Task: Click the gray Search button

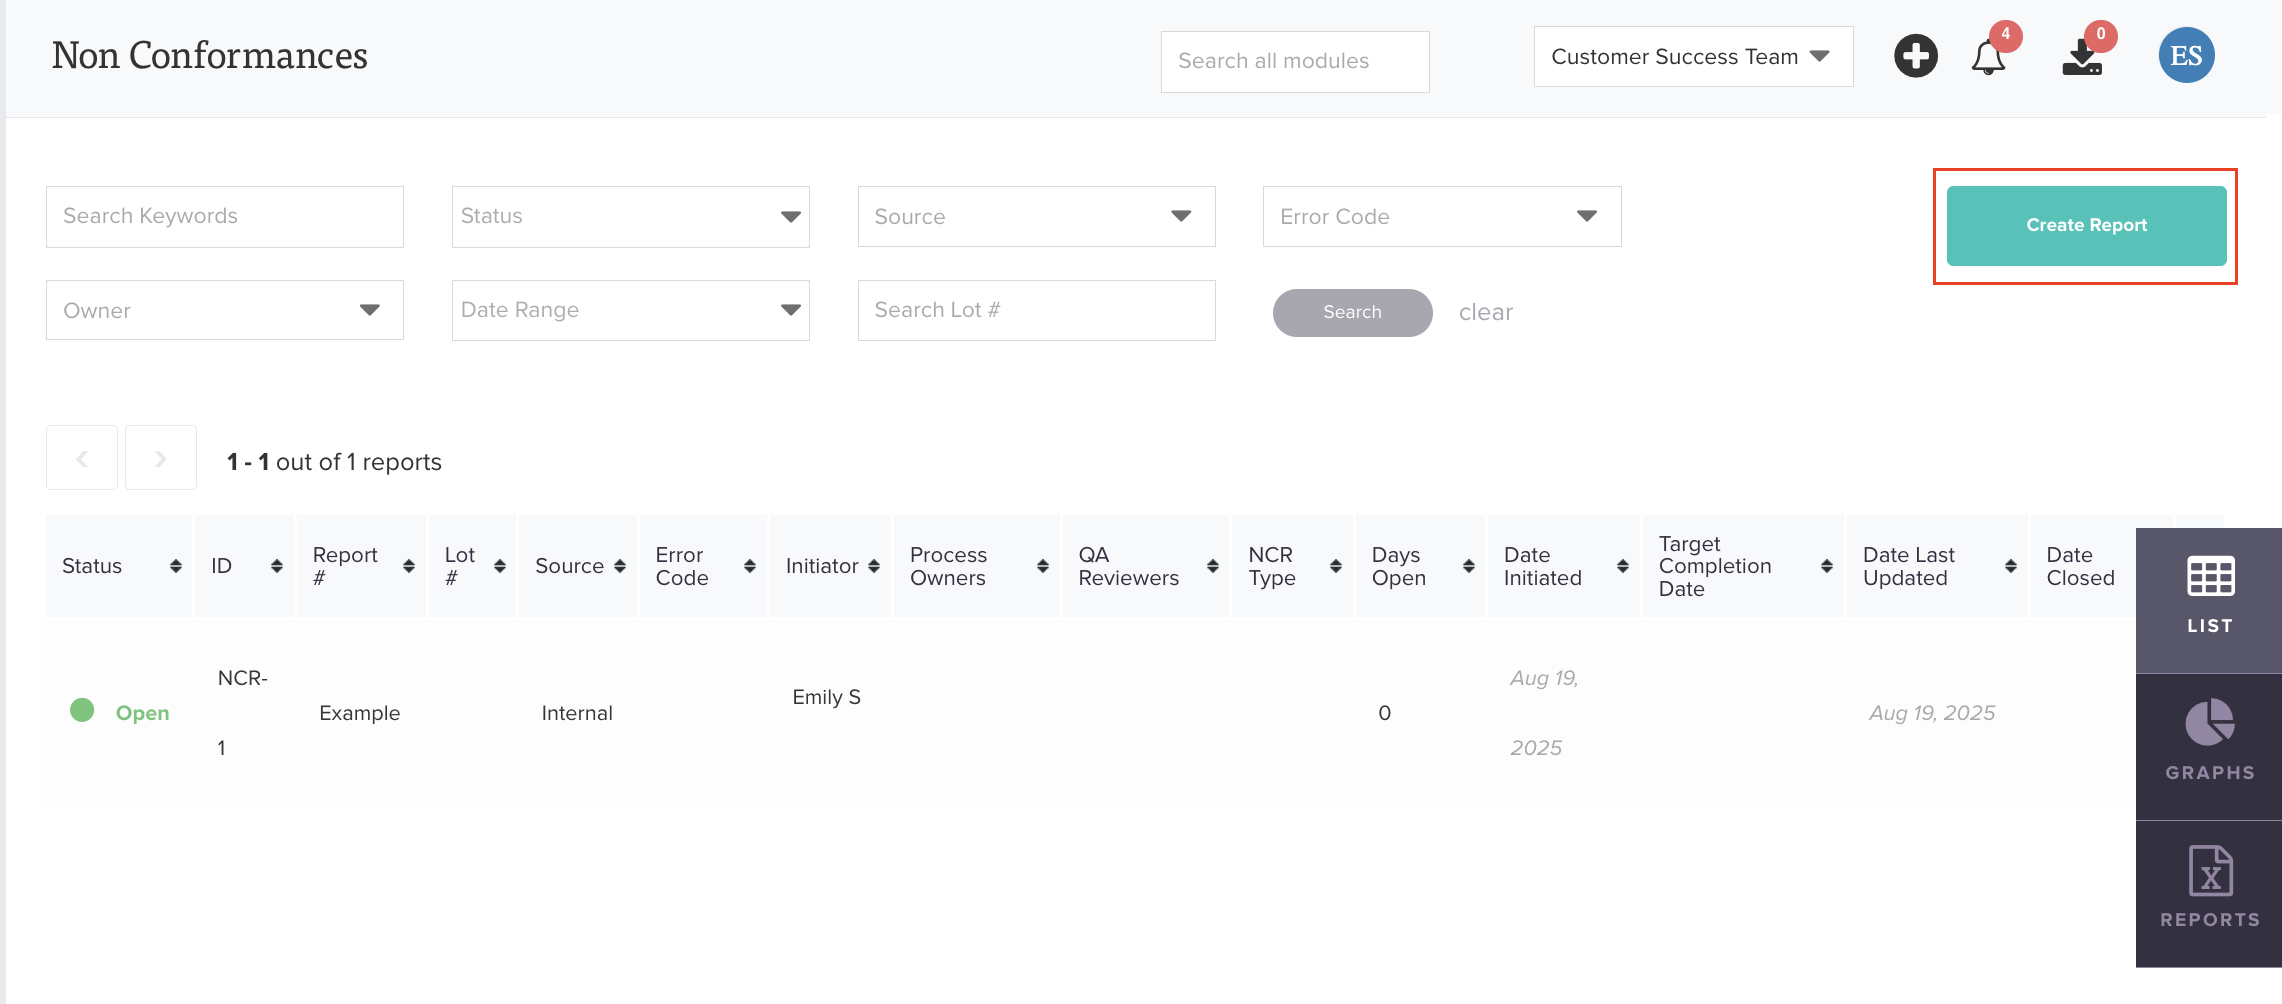Action: [1352, 313]
